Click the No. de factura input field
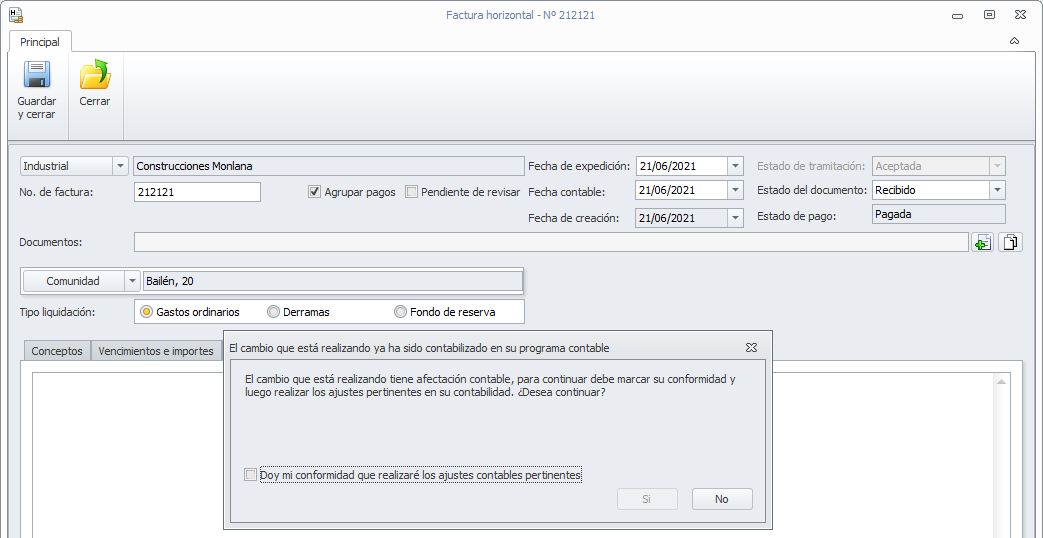This screenshot has height=538, width=1043. pyautogui.click(x=196, y=192)
